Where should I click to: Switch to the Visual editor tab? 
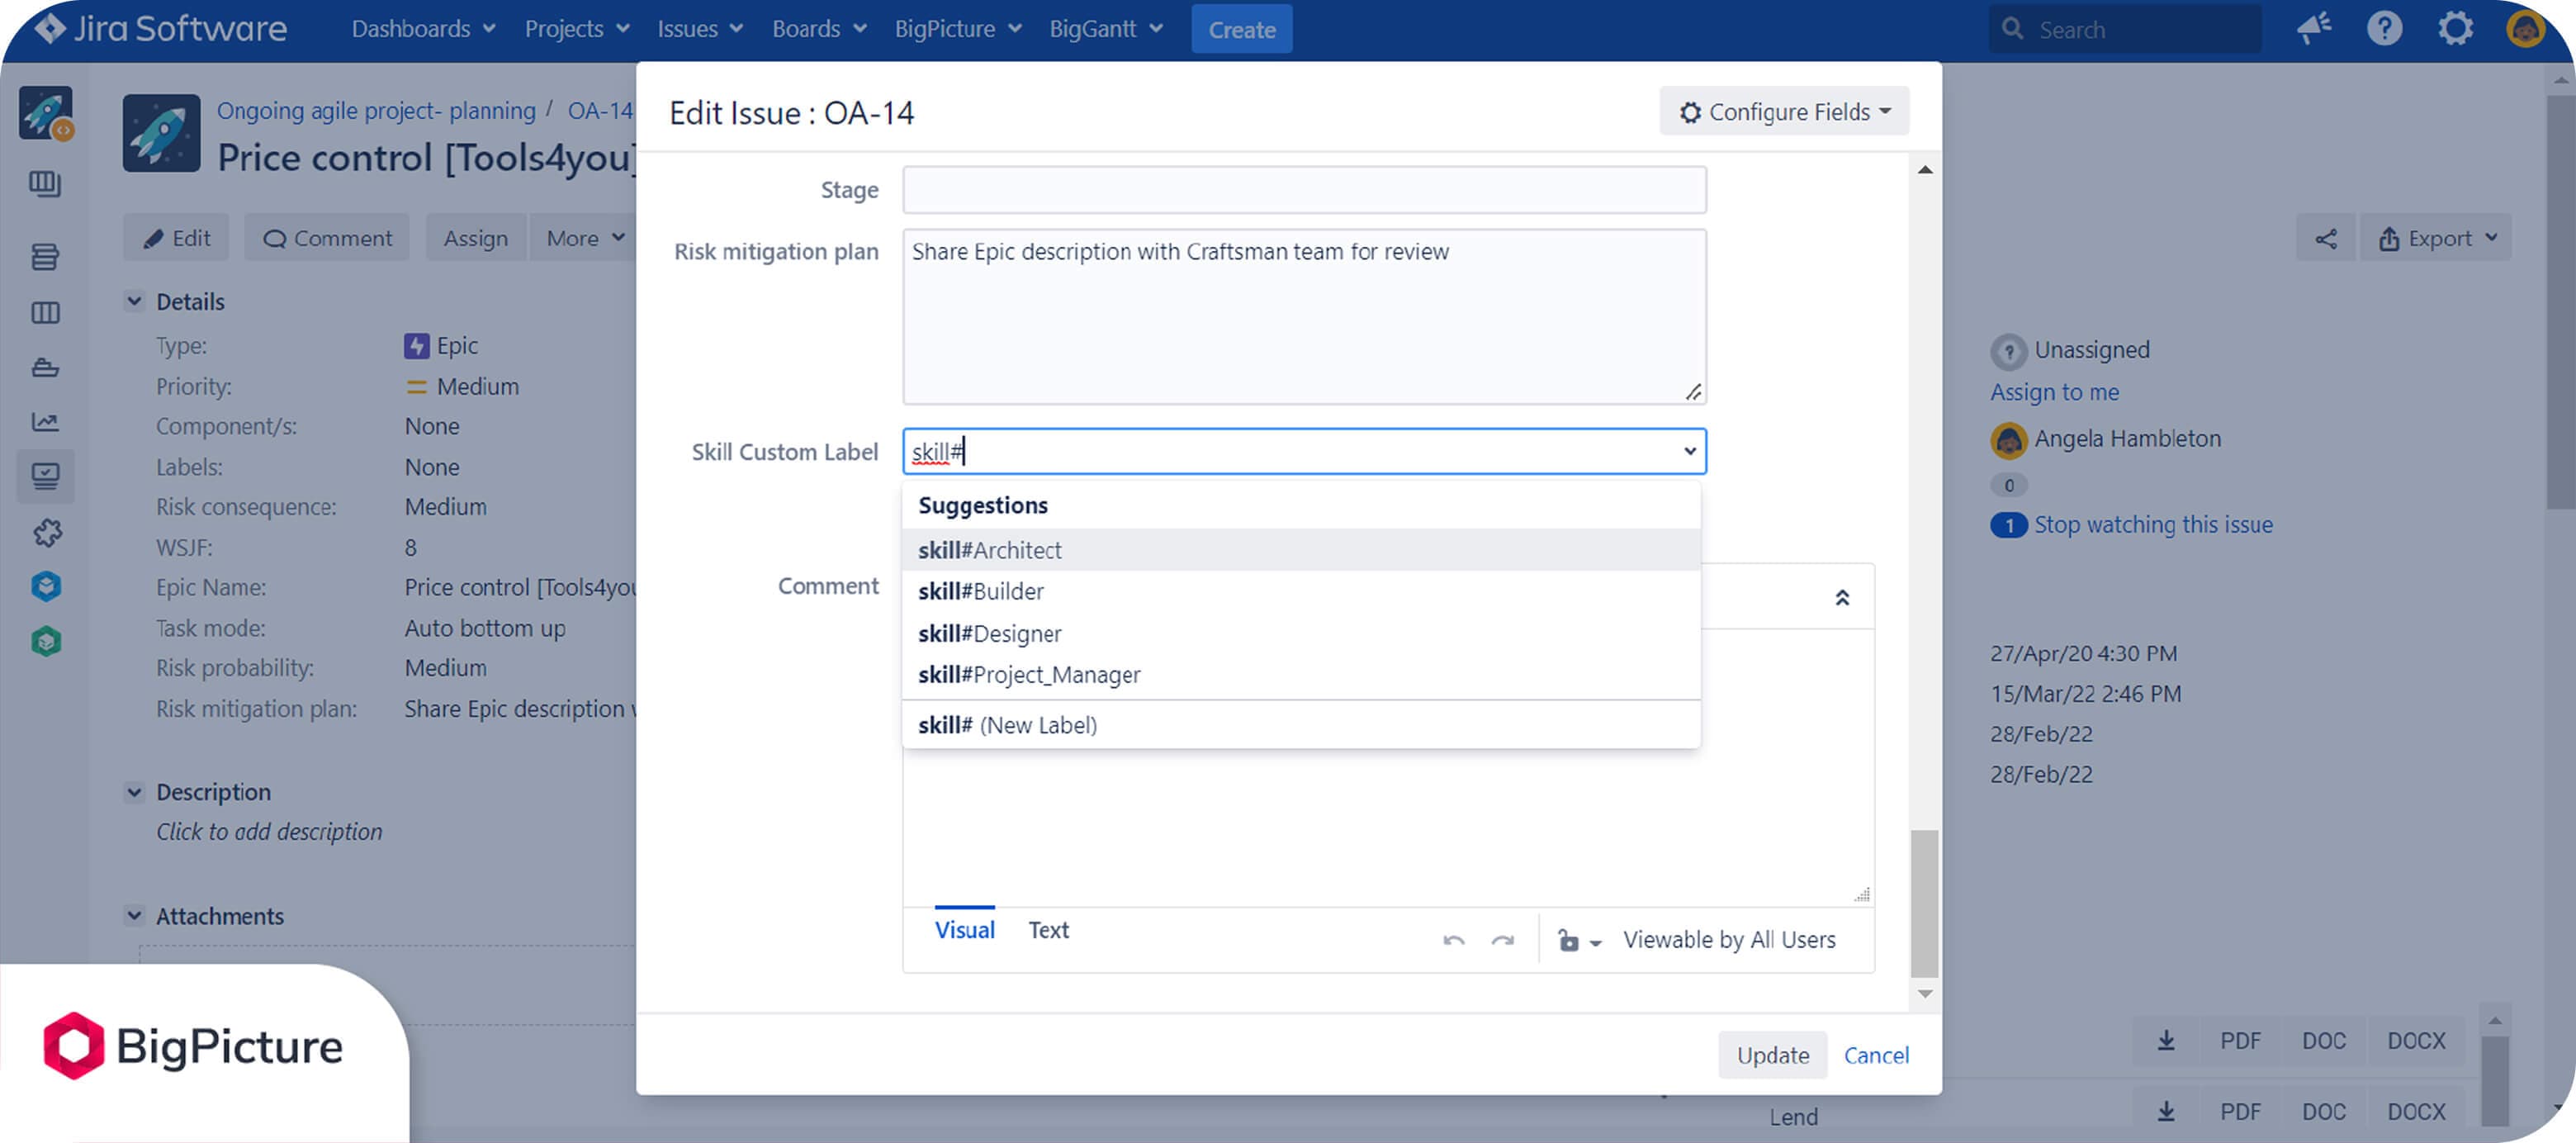coord(964,930)
